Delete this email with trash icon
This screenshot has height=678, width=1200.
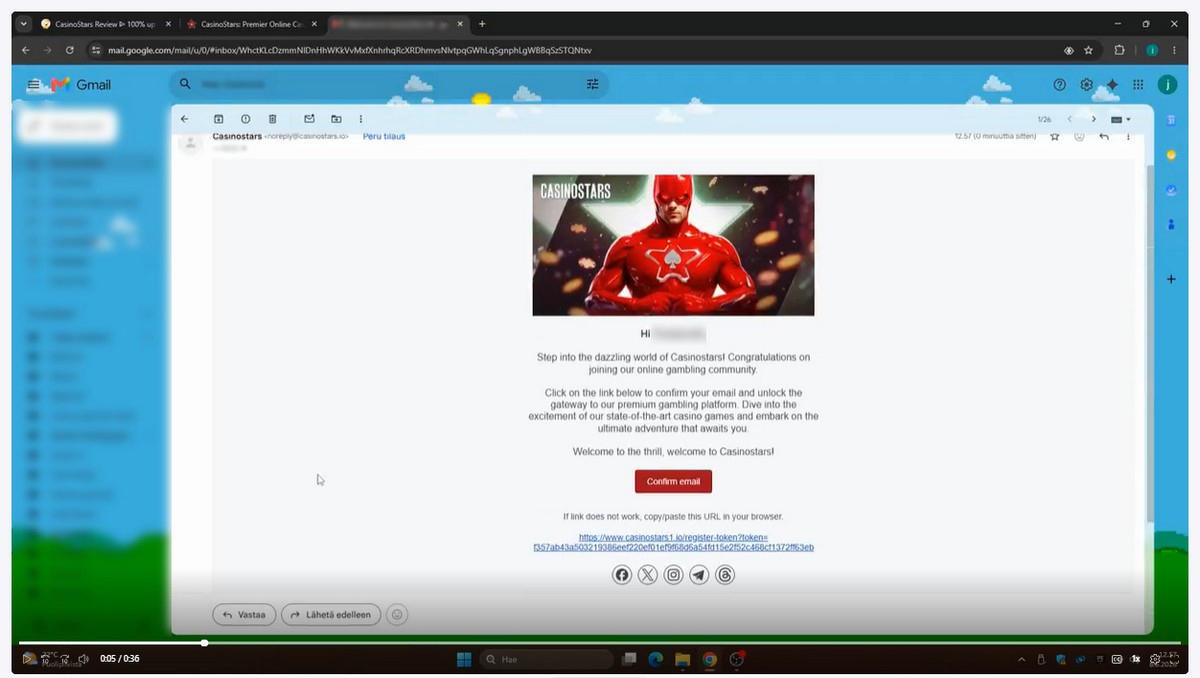[x=272, y=119]
